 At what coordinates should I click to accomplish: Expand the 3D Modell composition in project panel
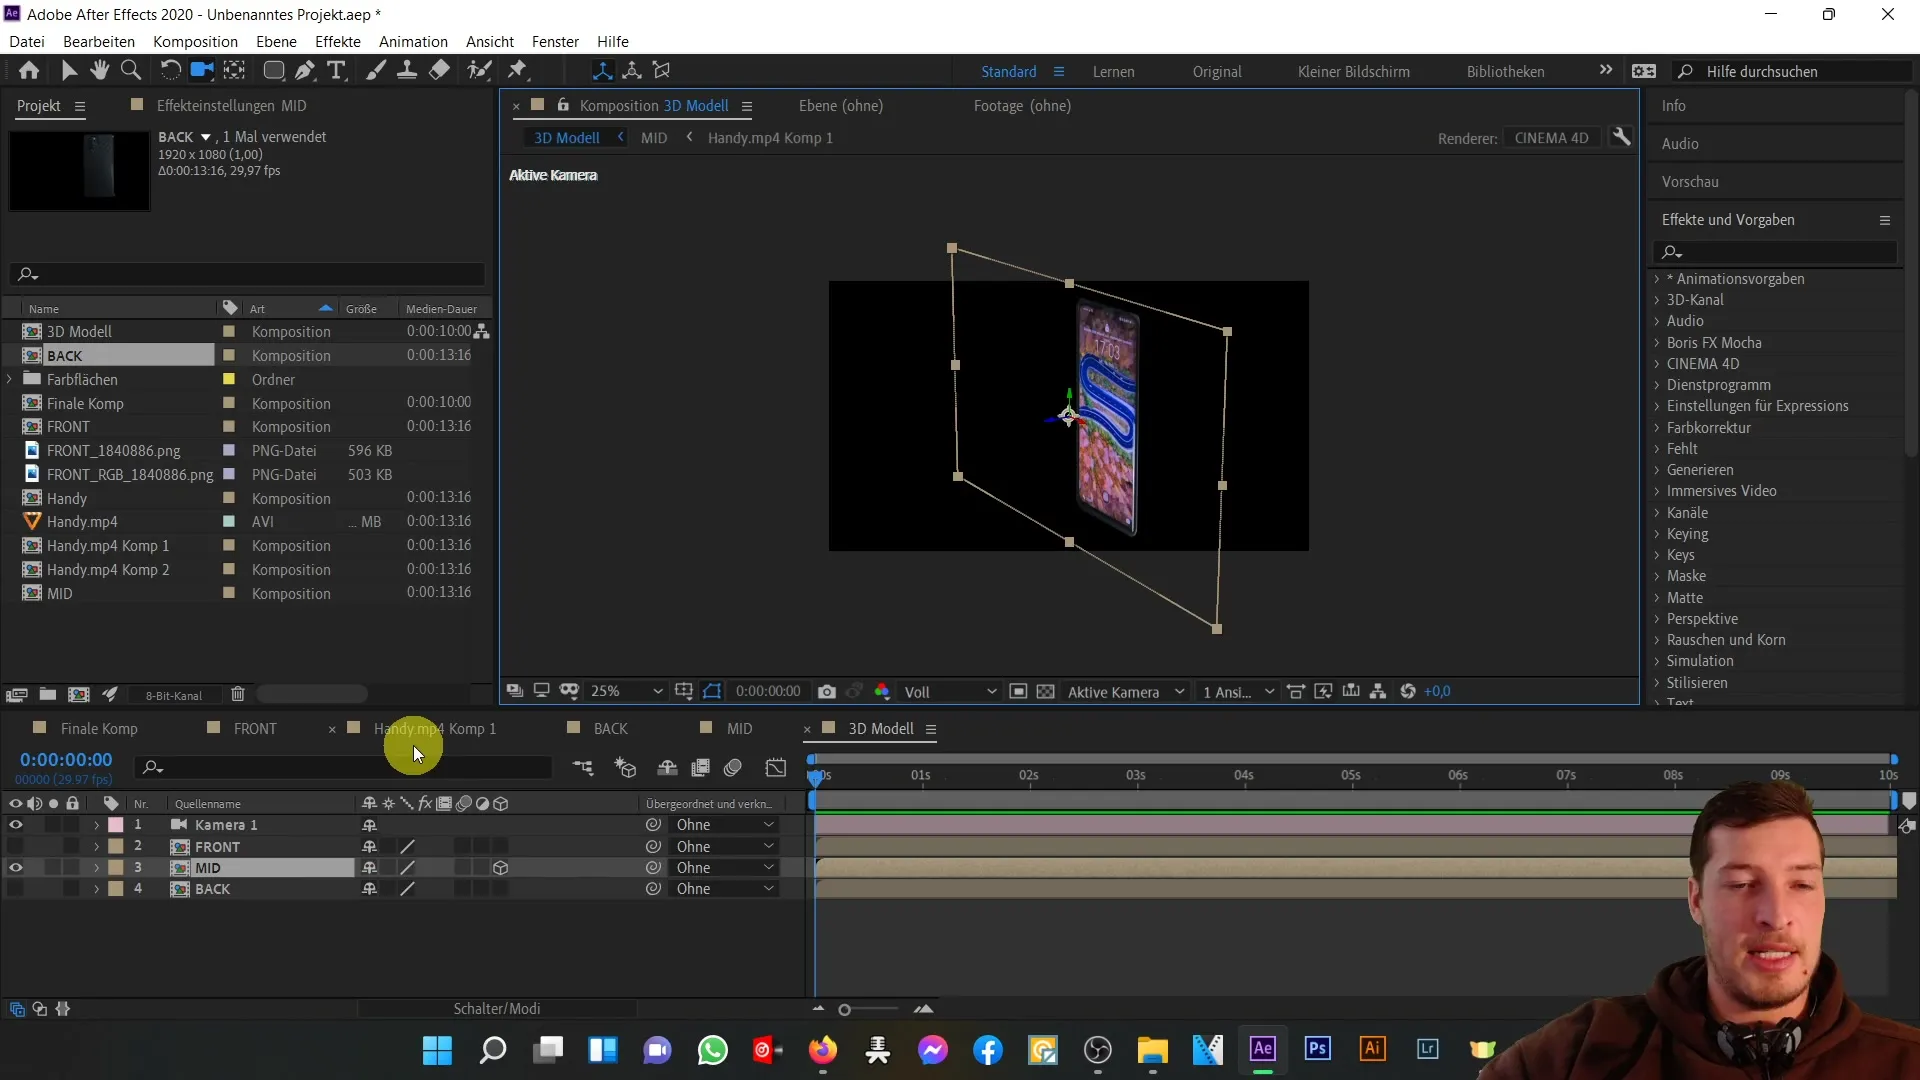(x=12, y=331)
